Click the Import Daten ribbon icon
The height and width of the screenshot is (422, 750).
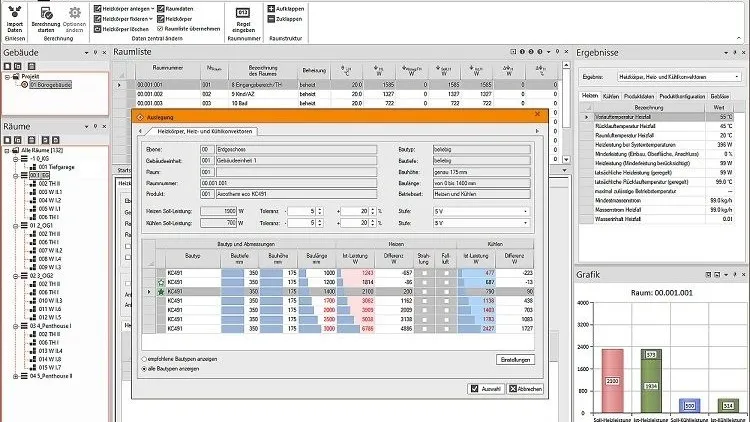[14, 12]
